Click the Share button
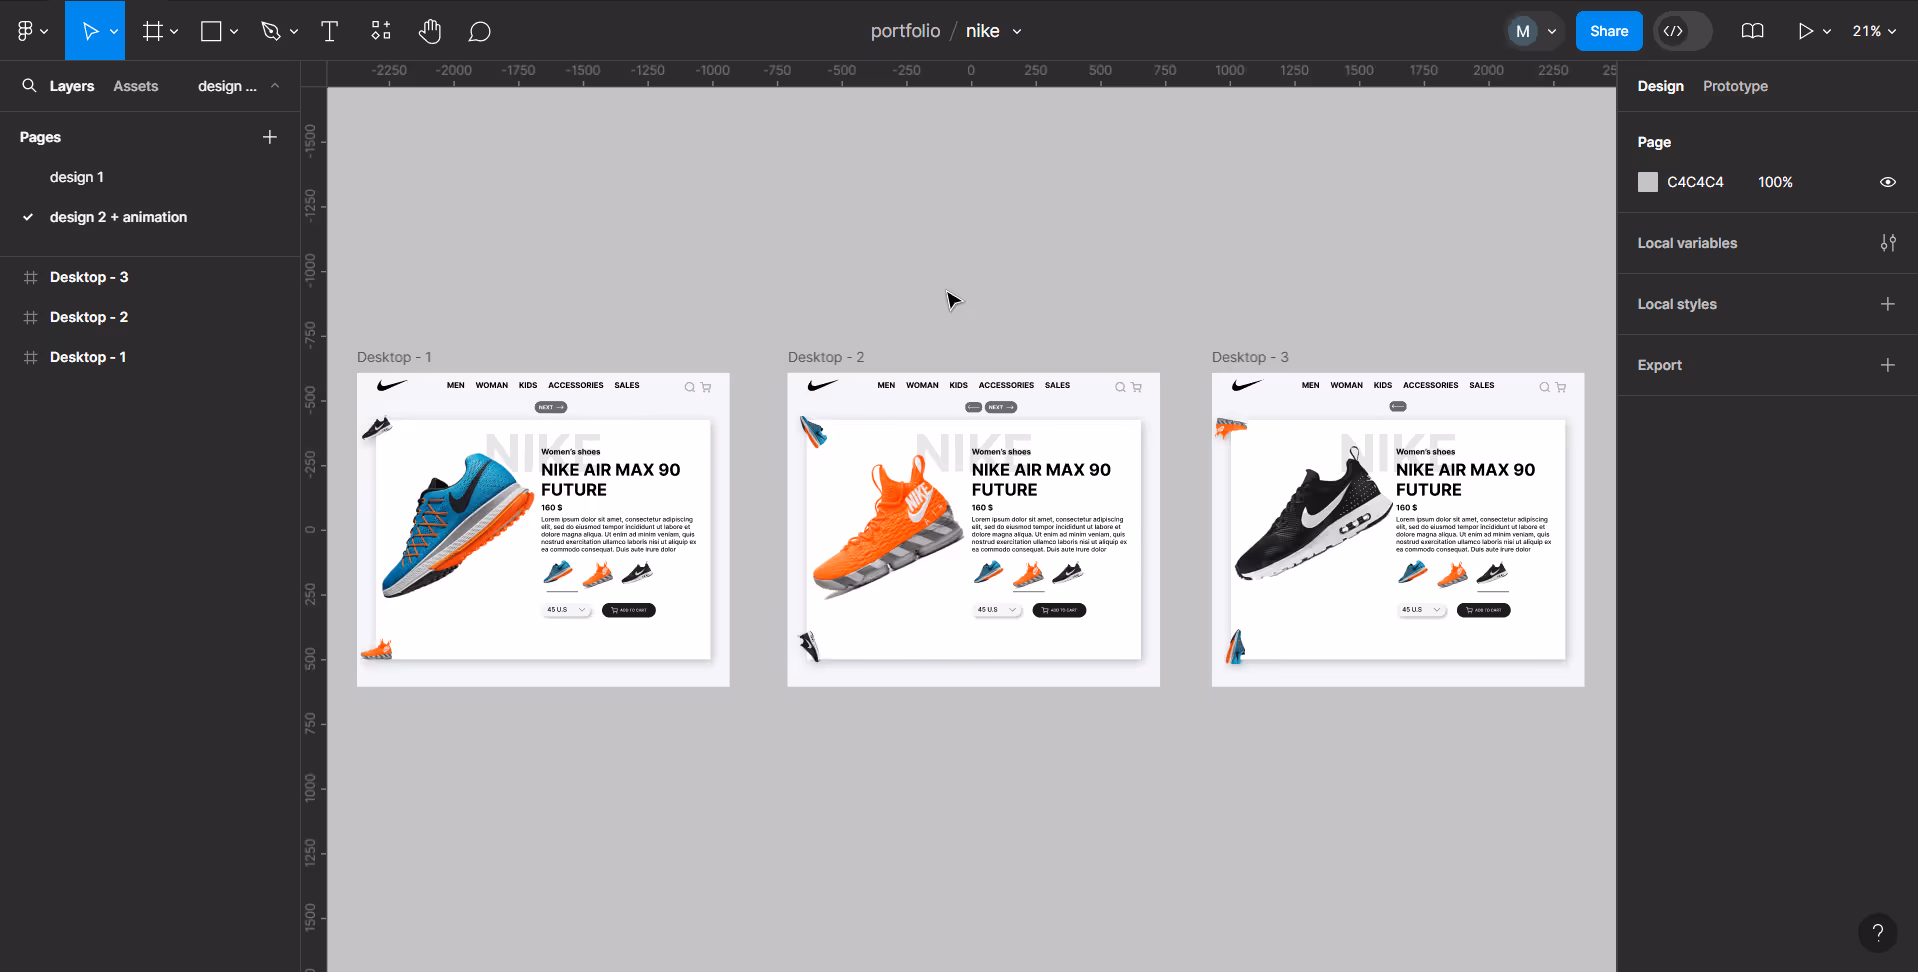 pos(1609,31)
